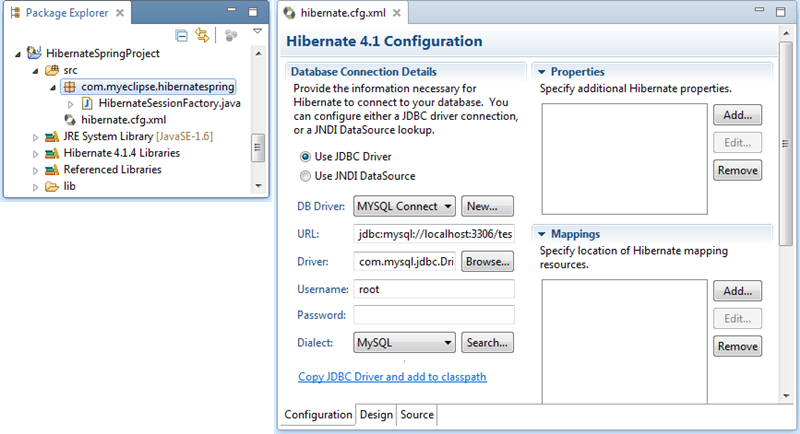The height and width of the screenshot is (434, 800).
Task: Open the Dialect MySQL dropdown
Action: point(405,342)
